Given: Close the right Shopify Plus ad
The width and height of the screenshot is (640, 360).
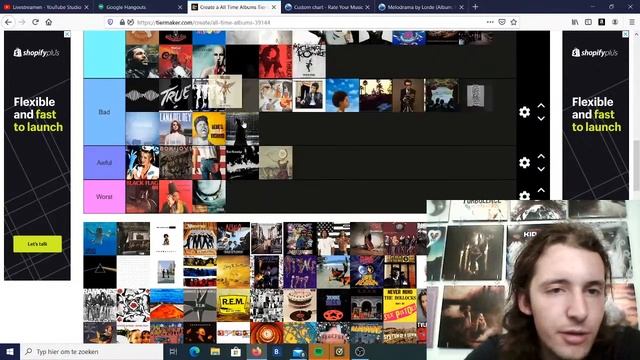Looking at the screenshot, I should [x=625, y=34].
